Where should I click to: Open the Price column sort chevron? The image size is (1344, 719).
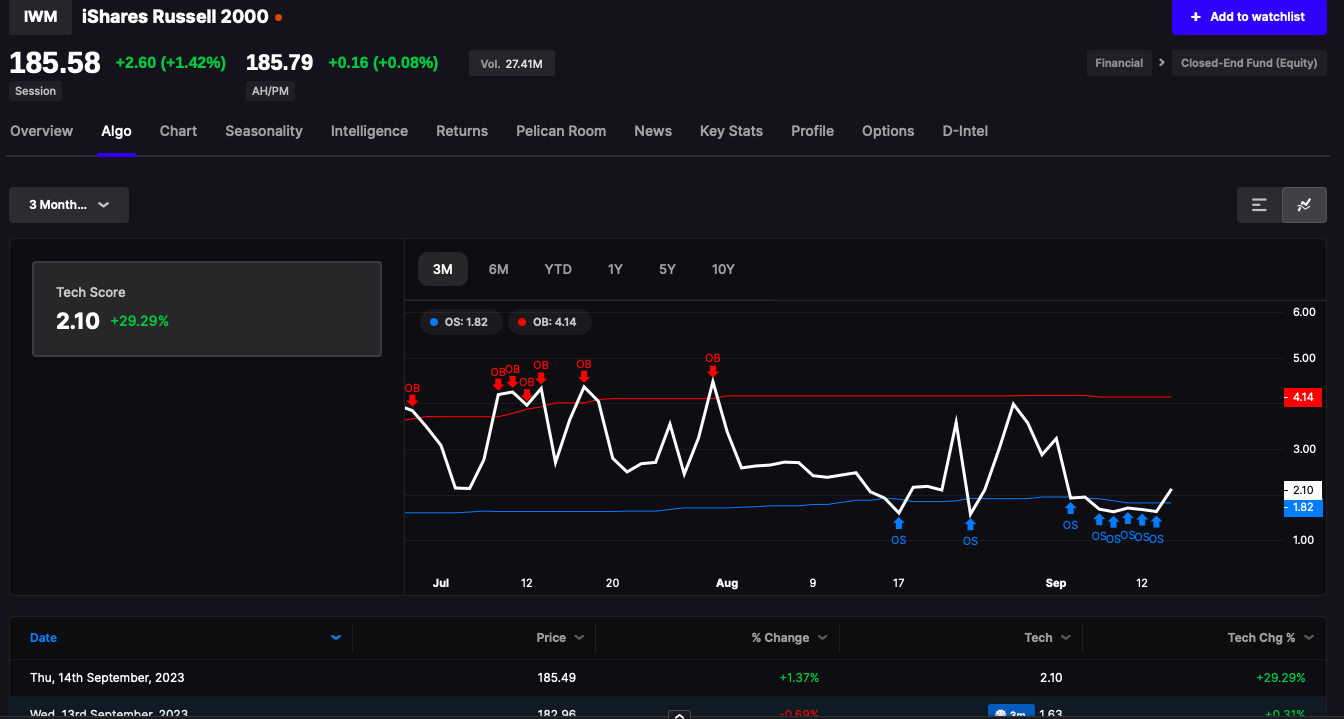pos(579,638)
